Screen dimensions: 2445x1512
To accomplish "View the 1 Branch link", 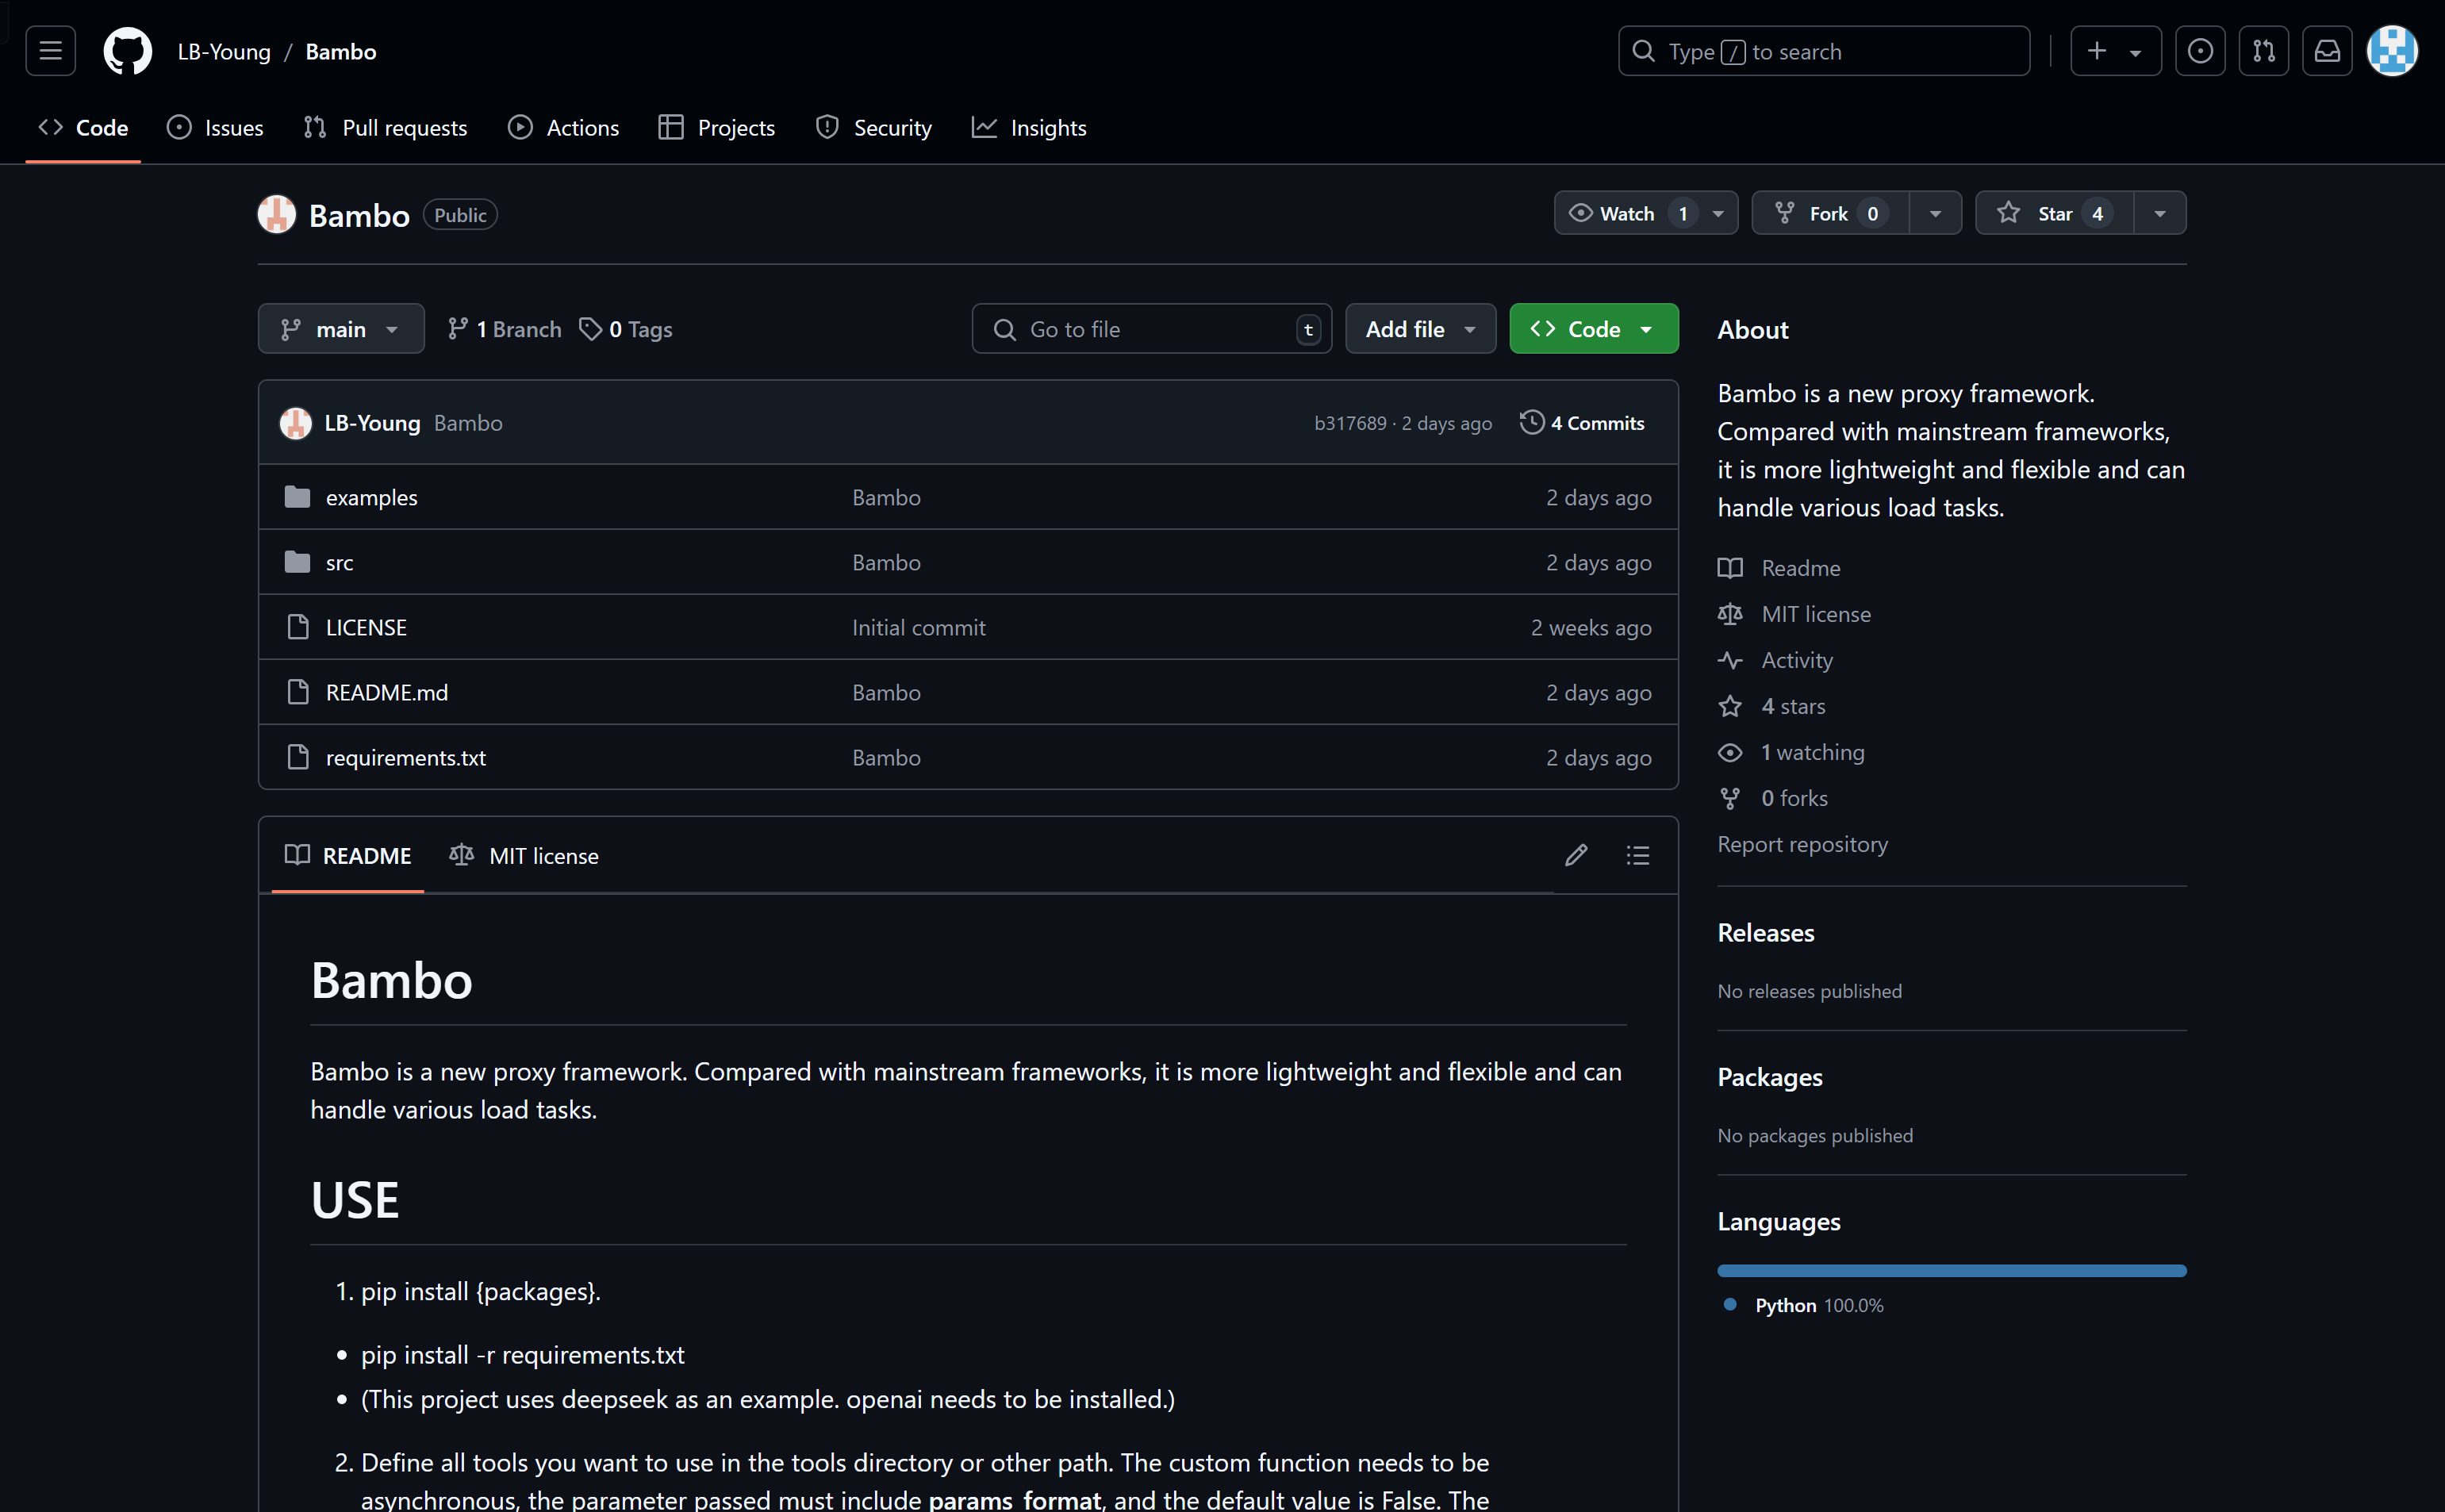I will (504, 329).
